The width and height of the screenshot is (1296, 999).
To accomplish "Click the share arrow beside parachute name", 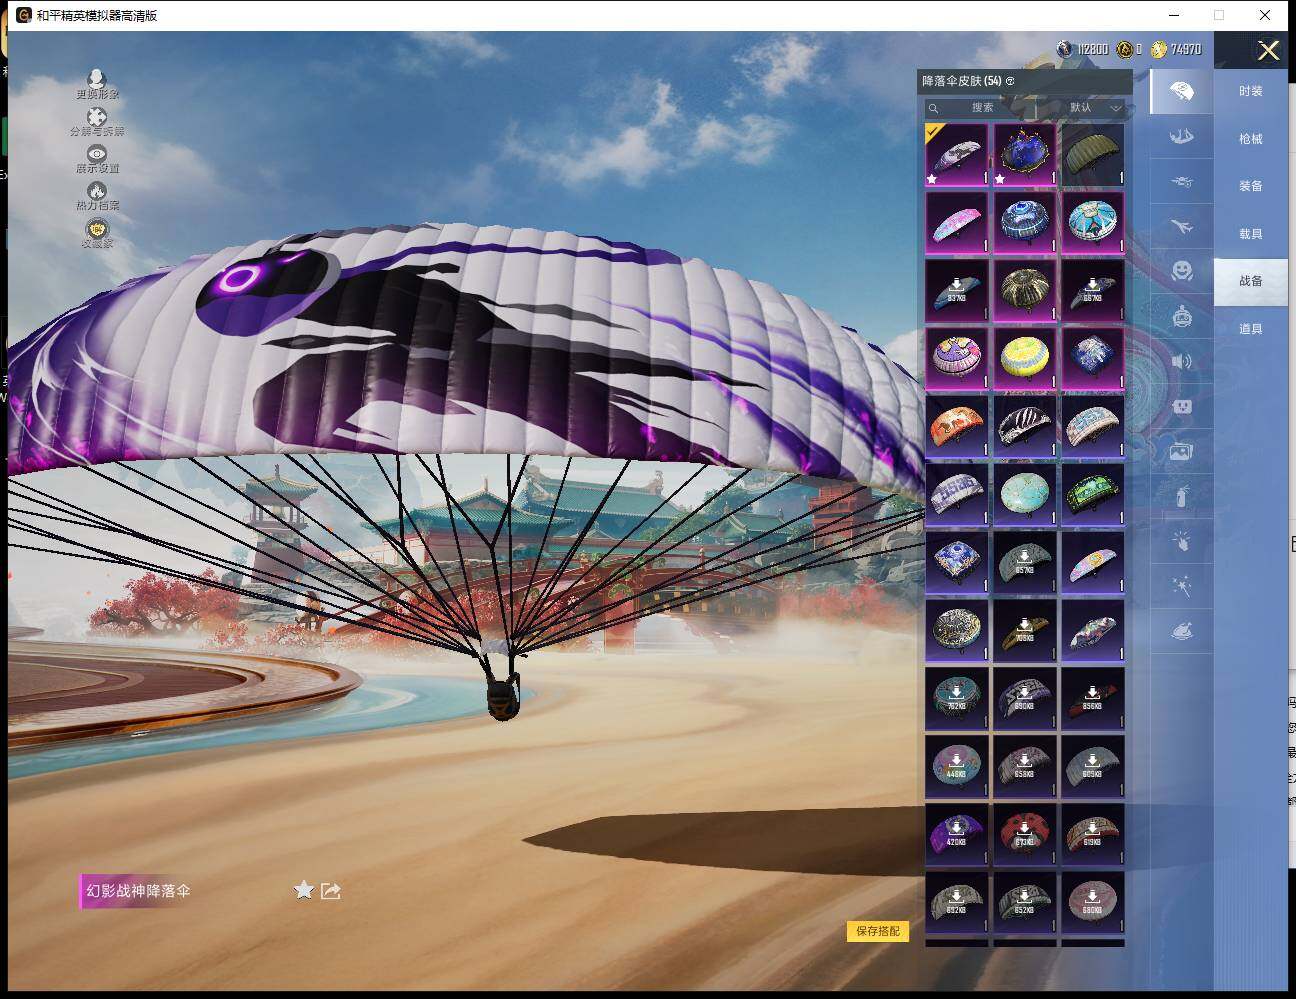I will tap(331, 890).
